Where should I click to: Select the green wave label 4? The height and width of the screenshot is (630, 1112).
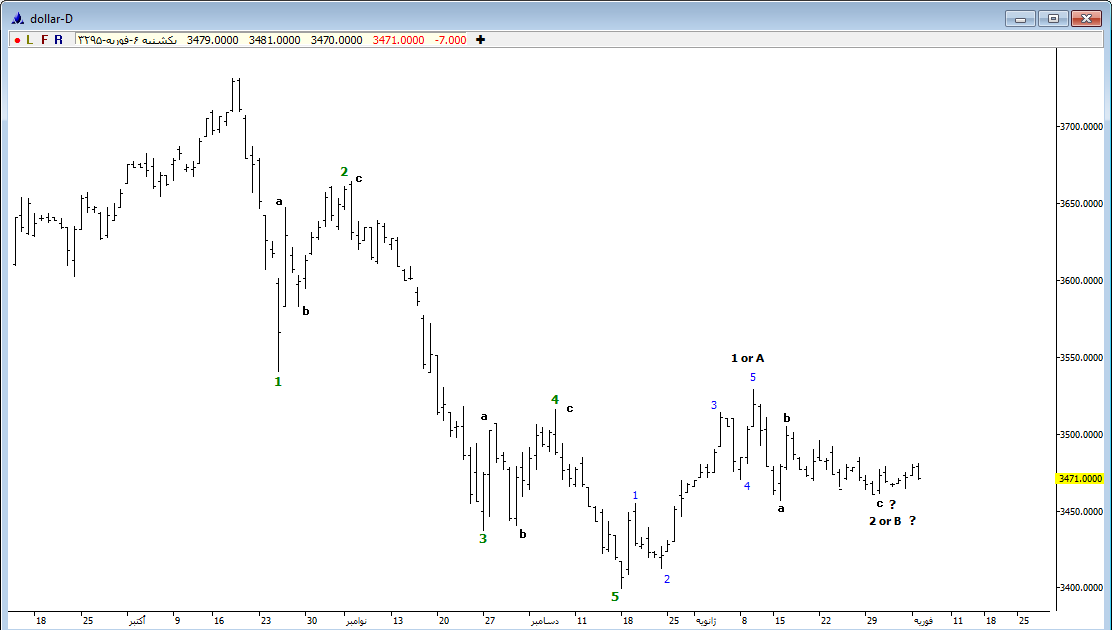pyautogui.click(x=555, y=400)
